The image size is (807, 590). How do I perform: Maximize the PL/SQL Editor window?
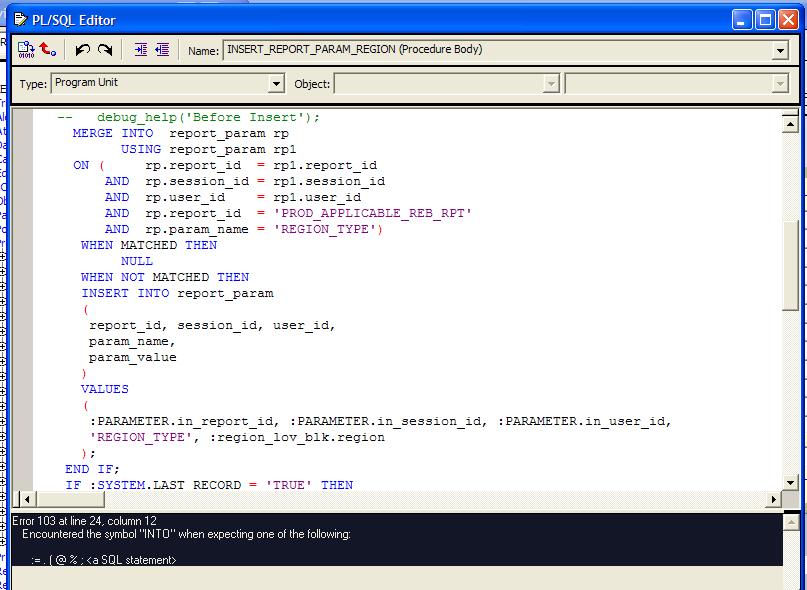pyautogui.click(x=766, y=20)
